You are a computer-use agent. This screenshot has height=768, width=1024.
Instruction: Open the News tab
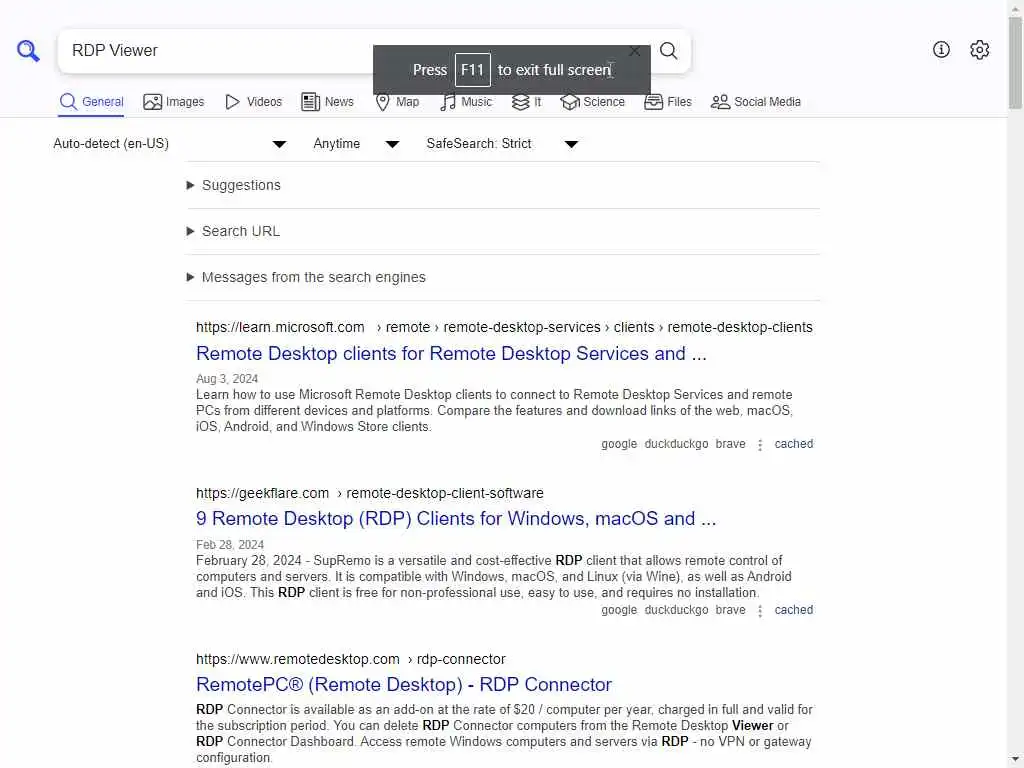(327, 102)
